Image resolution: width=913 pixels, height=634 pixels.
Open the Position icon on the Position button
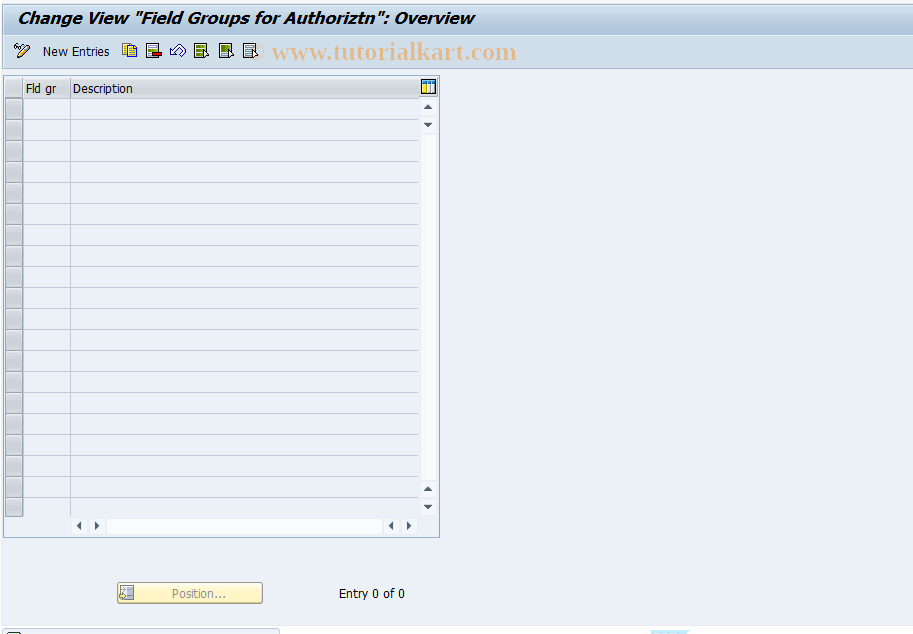click(x=127, y=592)
